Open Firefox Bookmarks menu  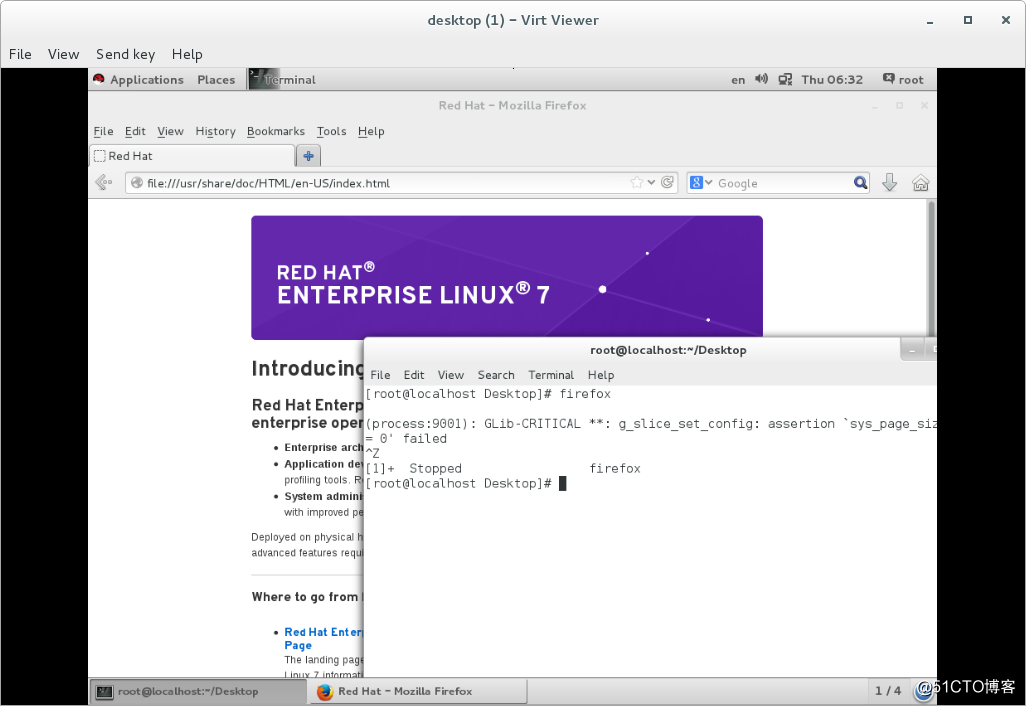pos(275,132)
